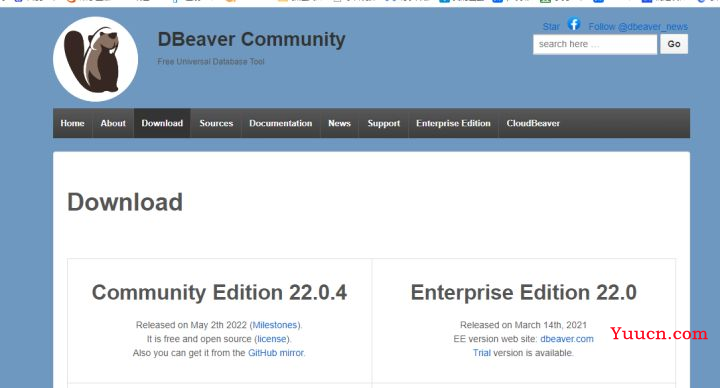This screenshot has width=720, height=388.
Task: Click the 'Community Edition 22.0.4' heading
Action: coord(219,292)
